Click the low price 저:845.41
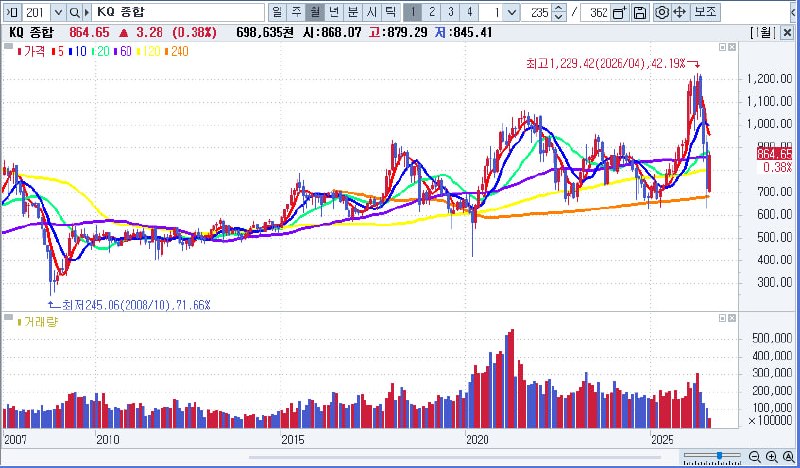The height and width of the screenshot is (468, 800). [x=464, y=33]
